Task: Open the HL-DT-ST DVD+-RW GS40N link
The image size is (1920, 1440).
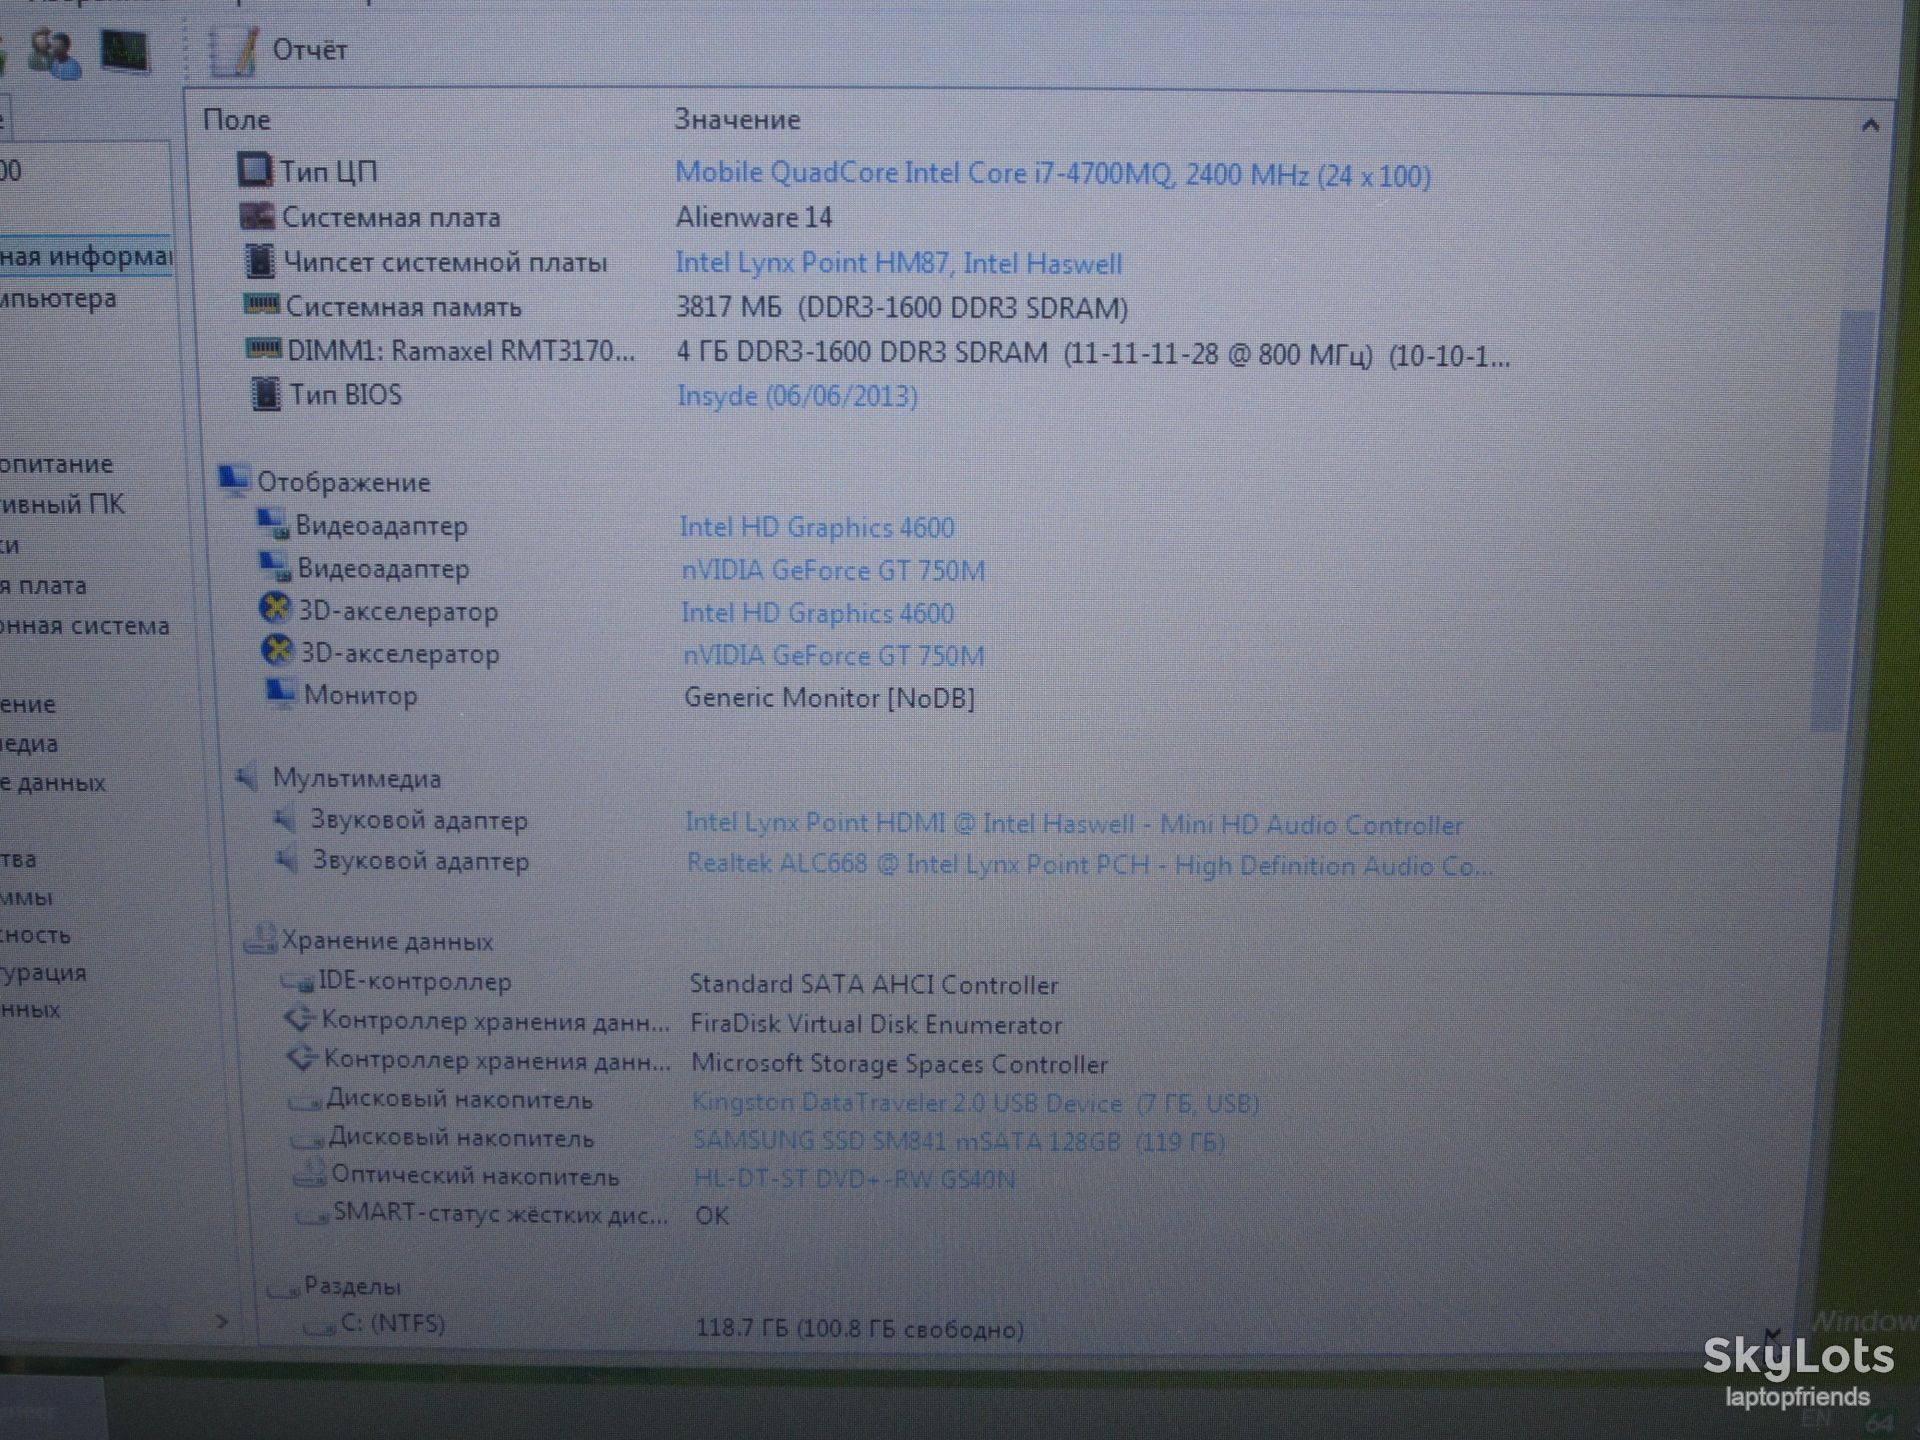Action: 855,1179
